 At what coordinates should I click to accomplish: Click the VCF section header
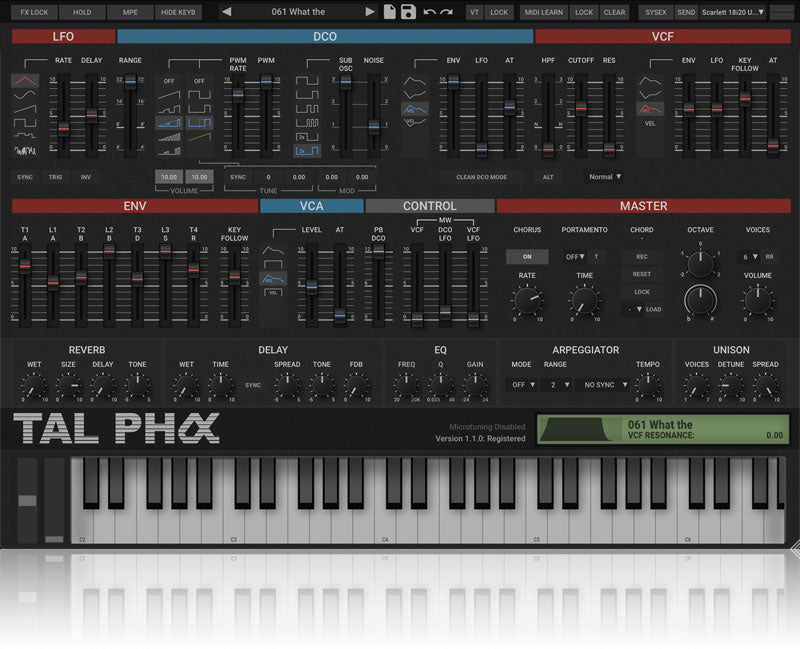pyautogui.click(x=663, y=36)
